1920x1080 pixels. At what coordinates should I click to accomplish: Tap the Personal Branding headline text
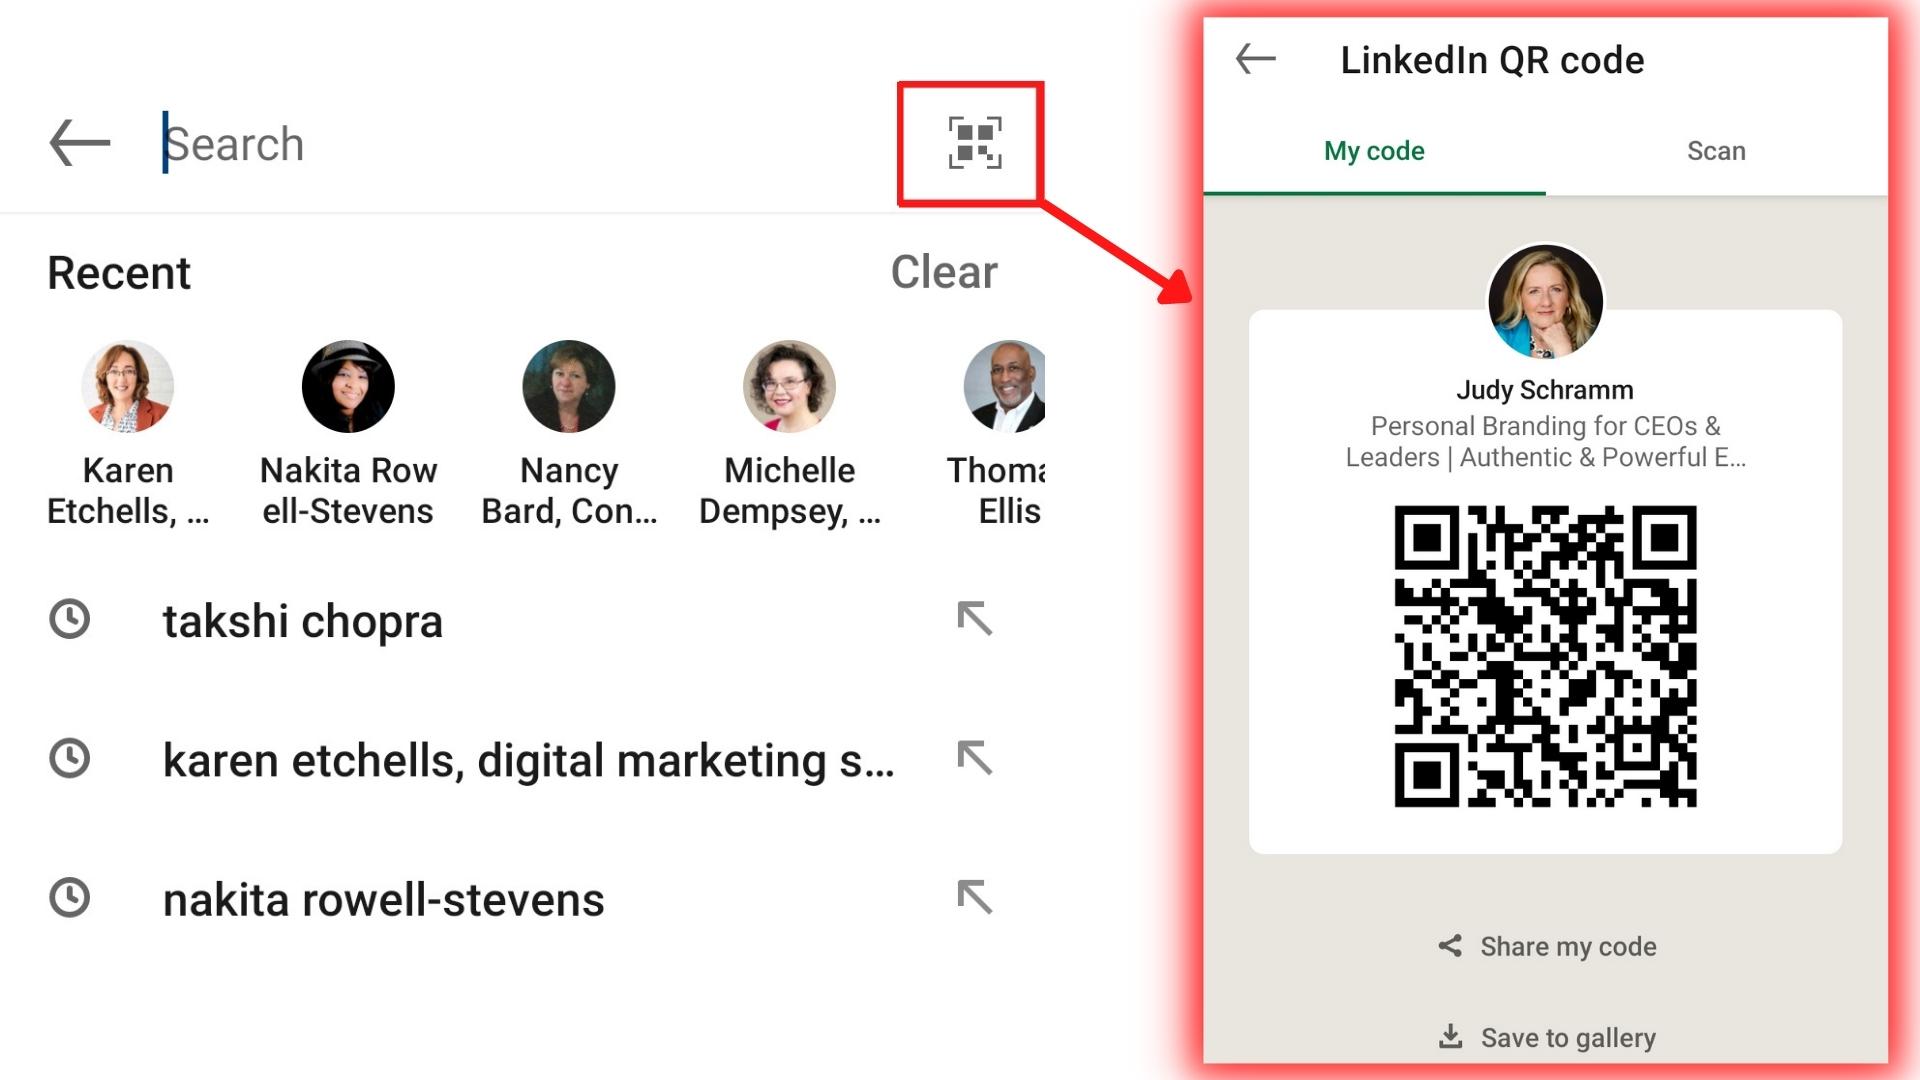coord(1545,441)
